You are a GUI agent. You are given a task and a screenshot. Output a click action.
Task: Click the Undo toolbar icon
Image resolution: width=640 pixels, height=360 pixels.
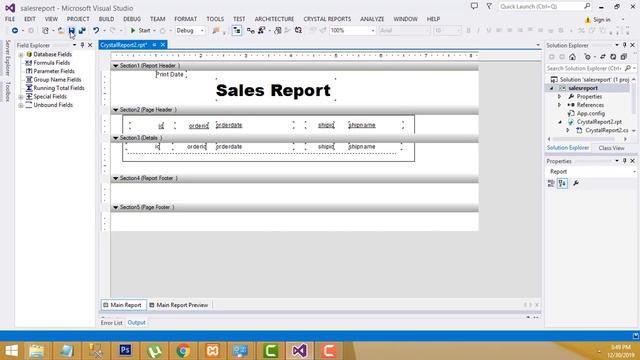[96, 31]
